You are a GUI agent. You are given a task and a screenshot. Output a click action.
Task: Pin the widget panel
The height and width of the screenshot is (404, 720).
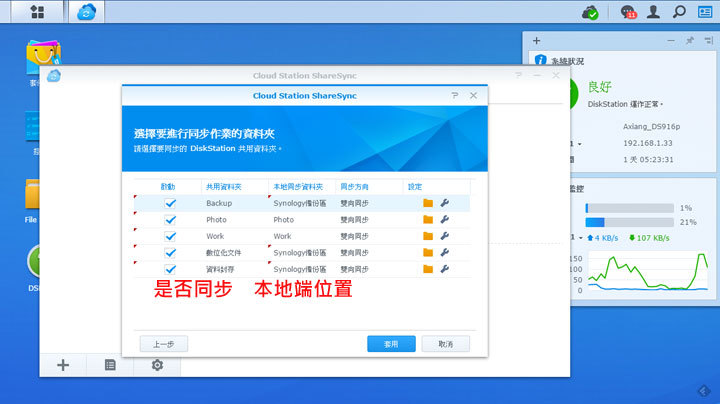pos(690,40)
